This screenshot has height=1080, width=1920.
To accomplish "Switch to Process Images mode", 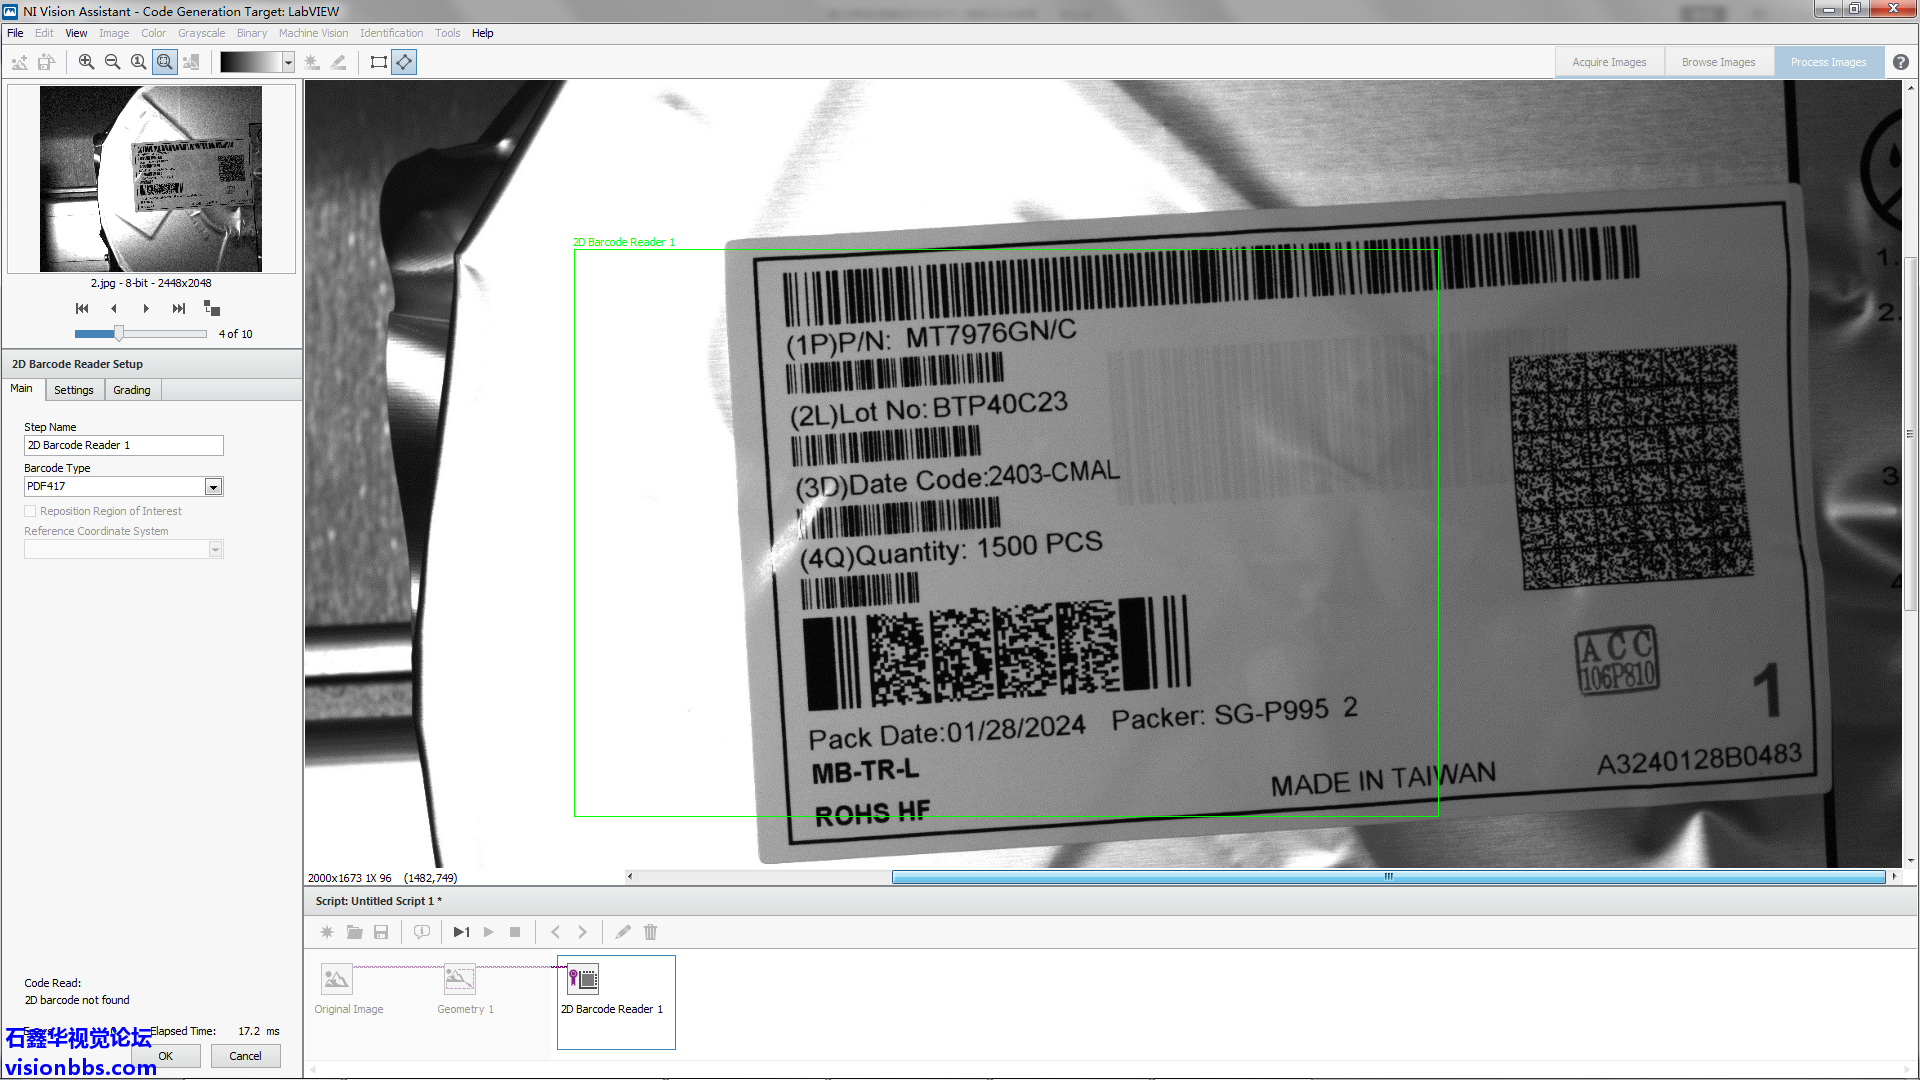I will (1828, 62).
